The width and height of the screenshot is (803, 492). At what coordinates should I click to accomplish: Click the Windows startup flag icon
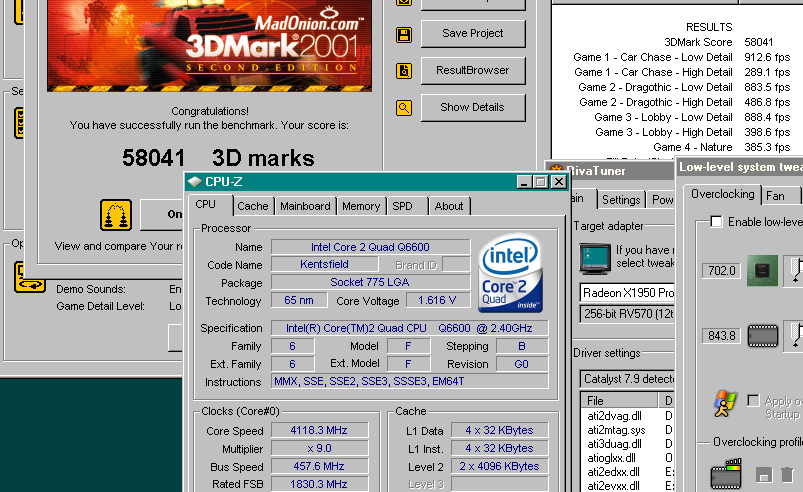click(x=725, y=403)
